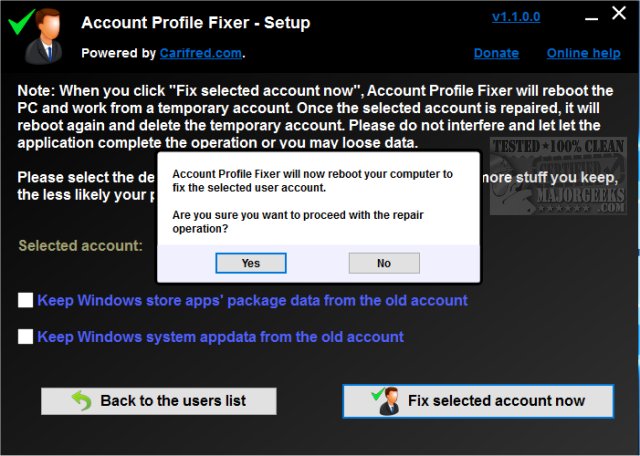Click the user icon on Fix button
The image size is (640, 456).
point(387,401)
